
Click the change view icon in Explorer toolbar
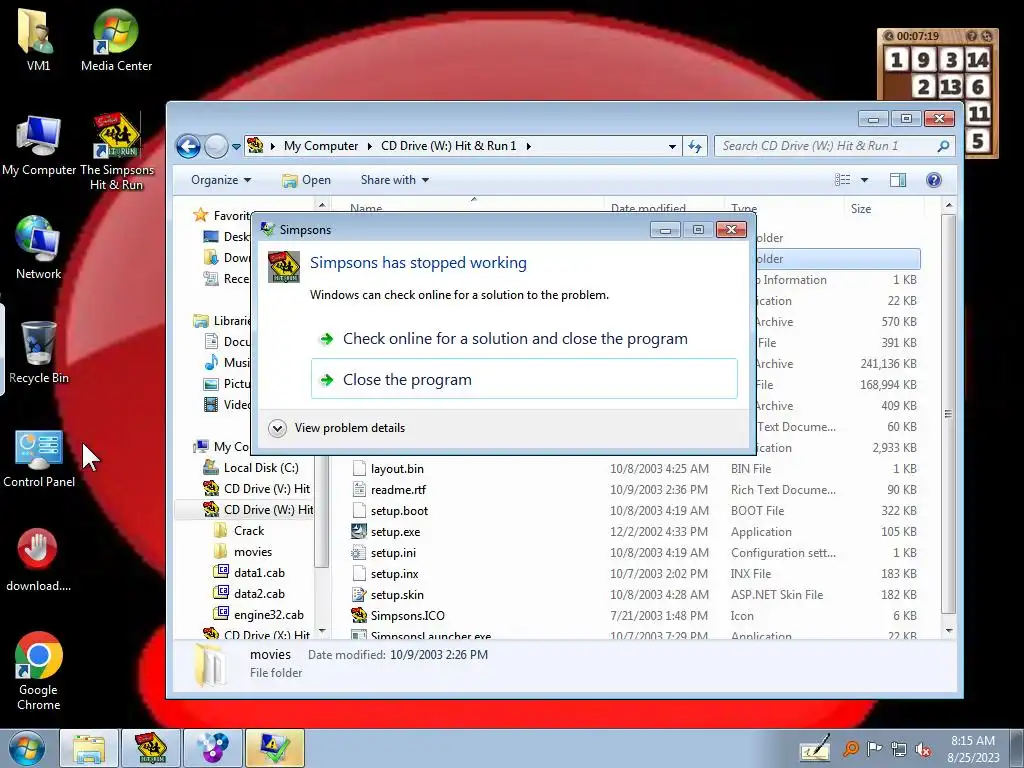[x=842, y=180]
